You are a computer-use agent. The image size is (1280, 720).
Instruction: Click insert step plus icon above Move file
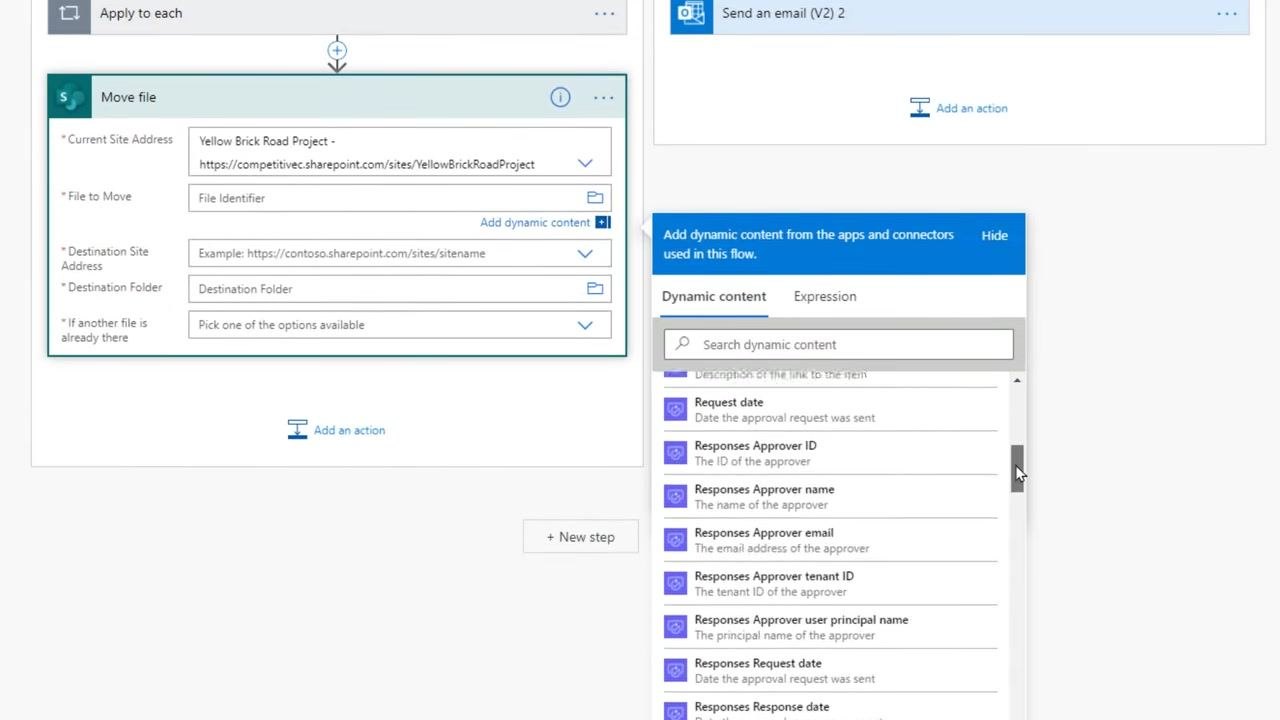click(x=337, y=50)
